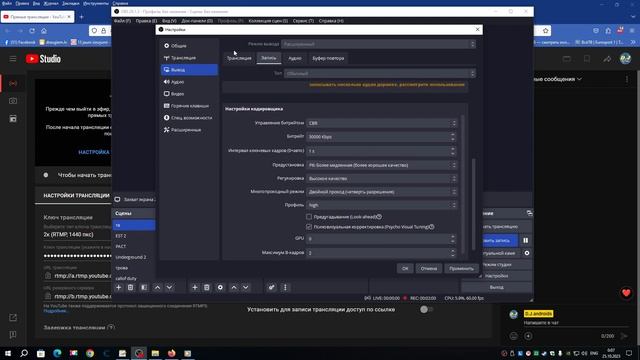Toggle the link access switch in YouTube Studio
640x360 pixels.
(427, 309)
